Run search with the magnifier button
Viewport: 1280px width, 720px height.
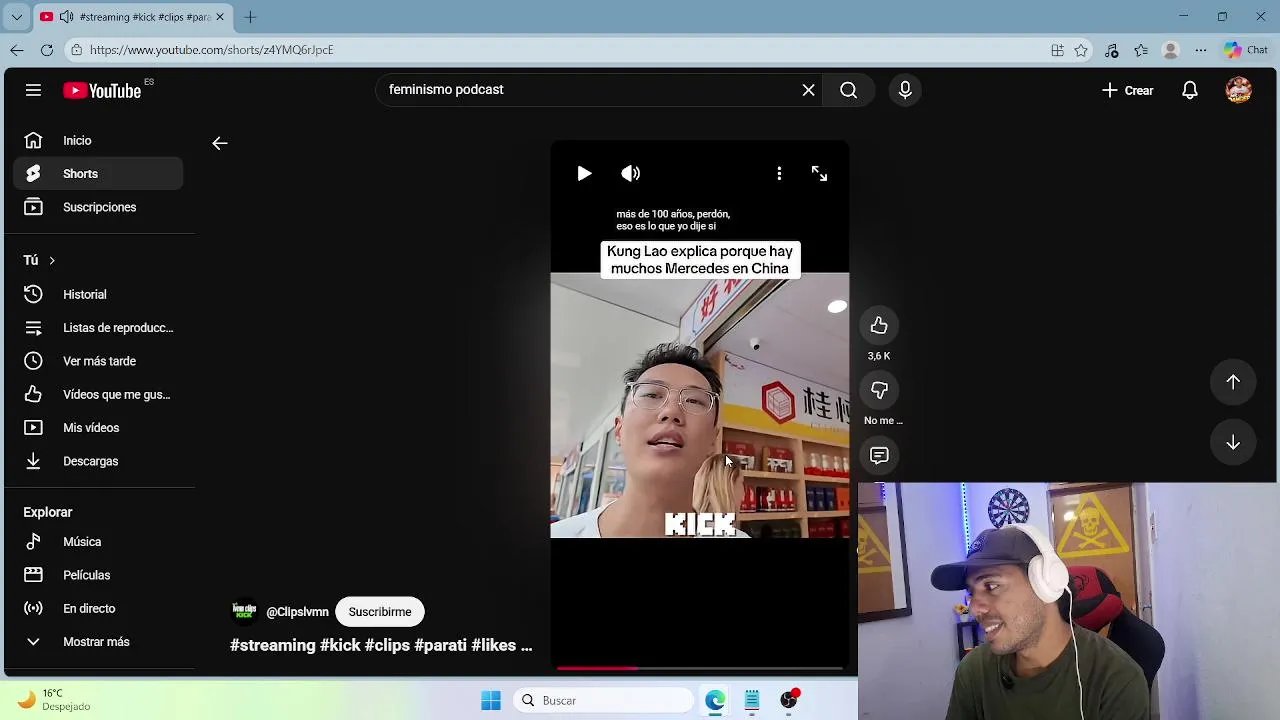pyautogui.click(x=848, y=90)
